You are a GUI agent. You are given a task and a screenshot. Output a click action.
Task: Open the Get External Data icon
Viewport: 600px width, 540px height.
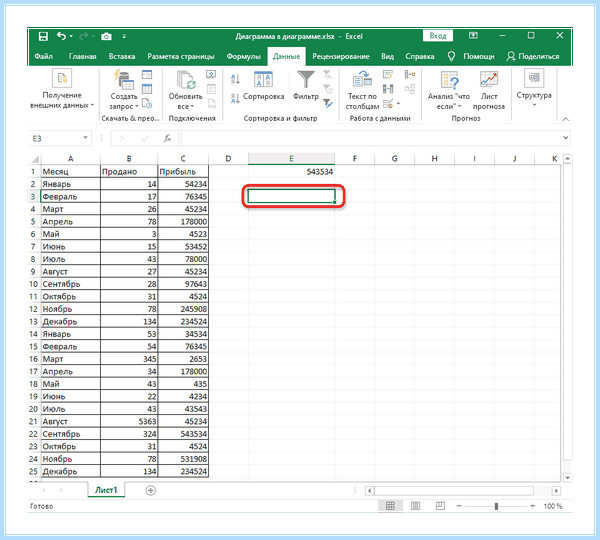[62, 78]
